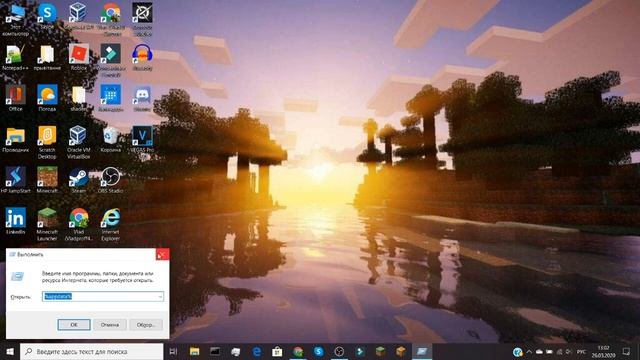Switch to OBS Studio on the taskbar
Image resolution: width=640 pixels, height=360 pixels.
[339, 351]
